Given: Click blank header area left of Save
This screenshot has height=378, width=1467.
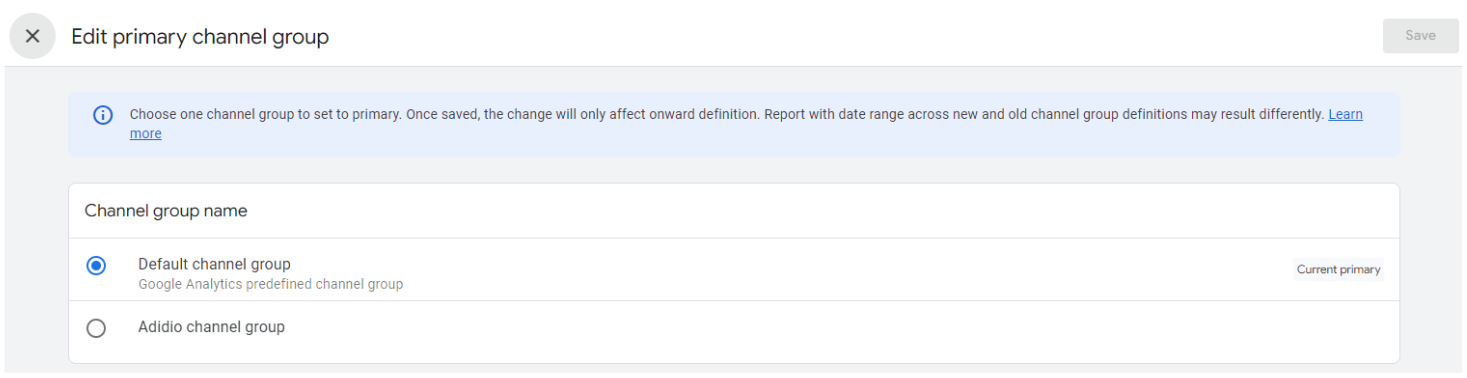Looking at the screenshot, I should pyautogui.click(x=850, y=36).
